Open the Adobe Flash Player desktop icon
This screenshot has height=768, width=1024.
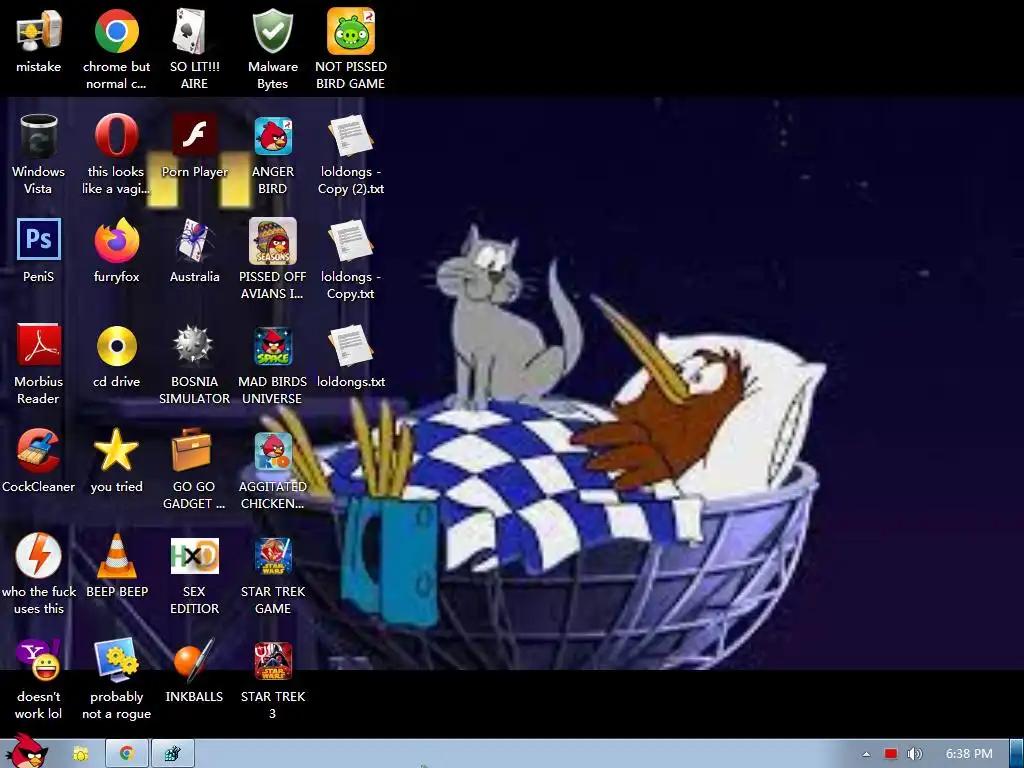[195, 136]
